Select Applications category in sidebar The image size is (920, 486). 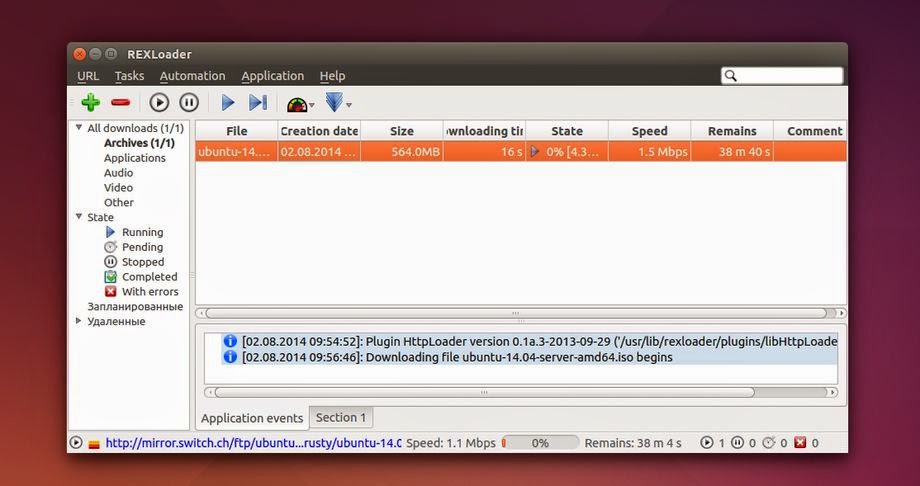coord(134,158)
